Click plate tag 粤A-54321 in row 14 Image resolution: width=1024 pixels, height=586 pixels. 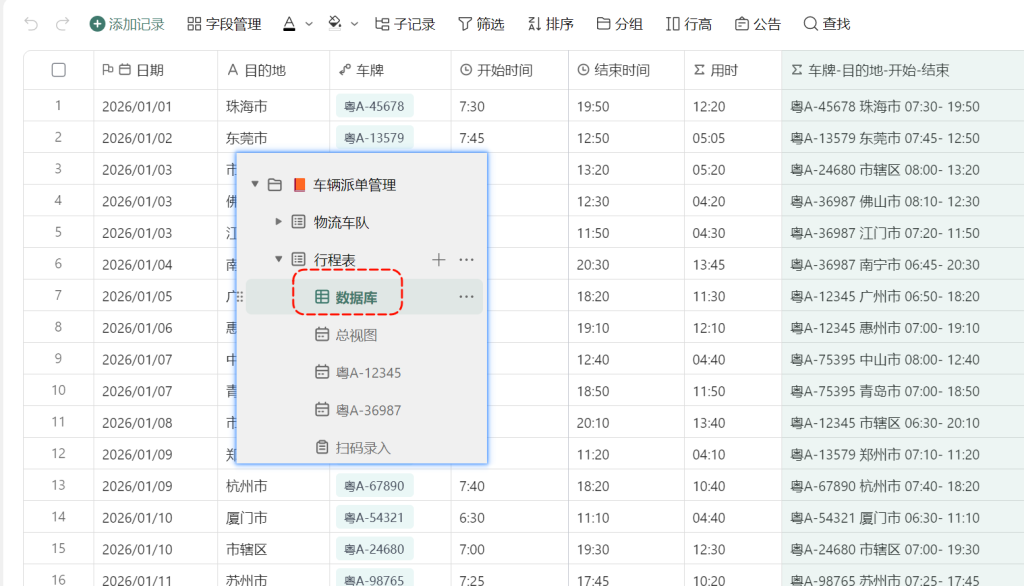pos(374,517)
